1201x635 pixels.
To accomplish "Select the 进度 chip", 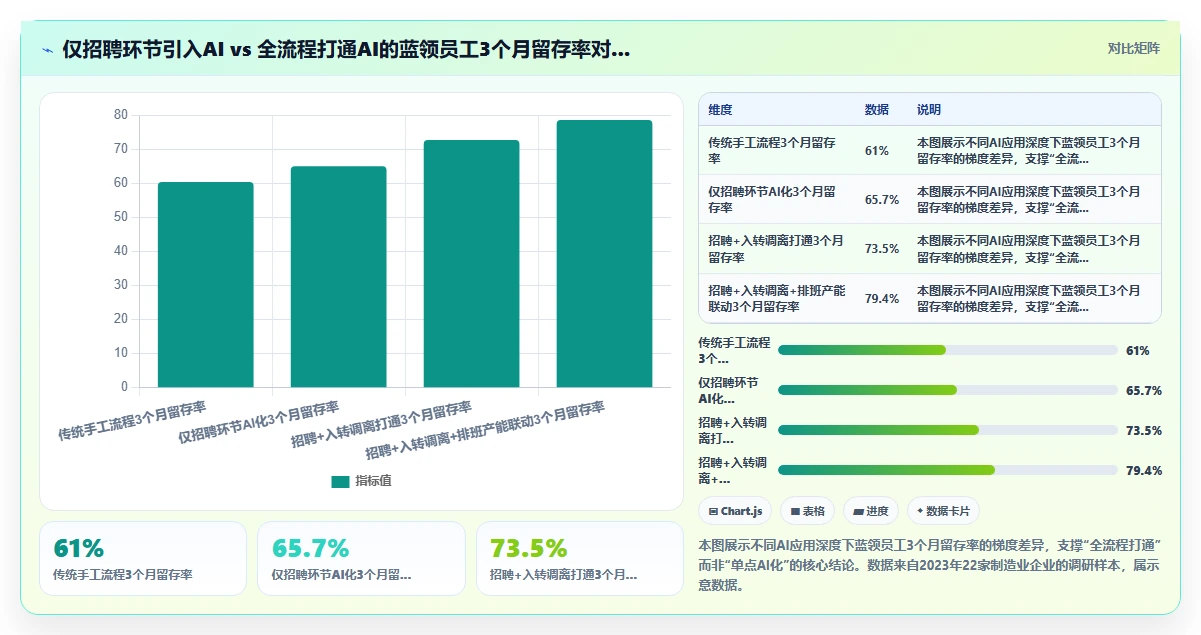I will 871,511.
